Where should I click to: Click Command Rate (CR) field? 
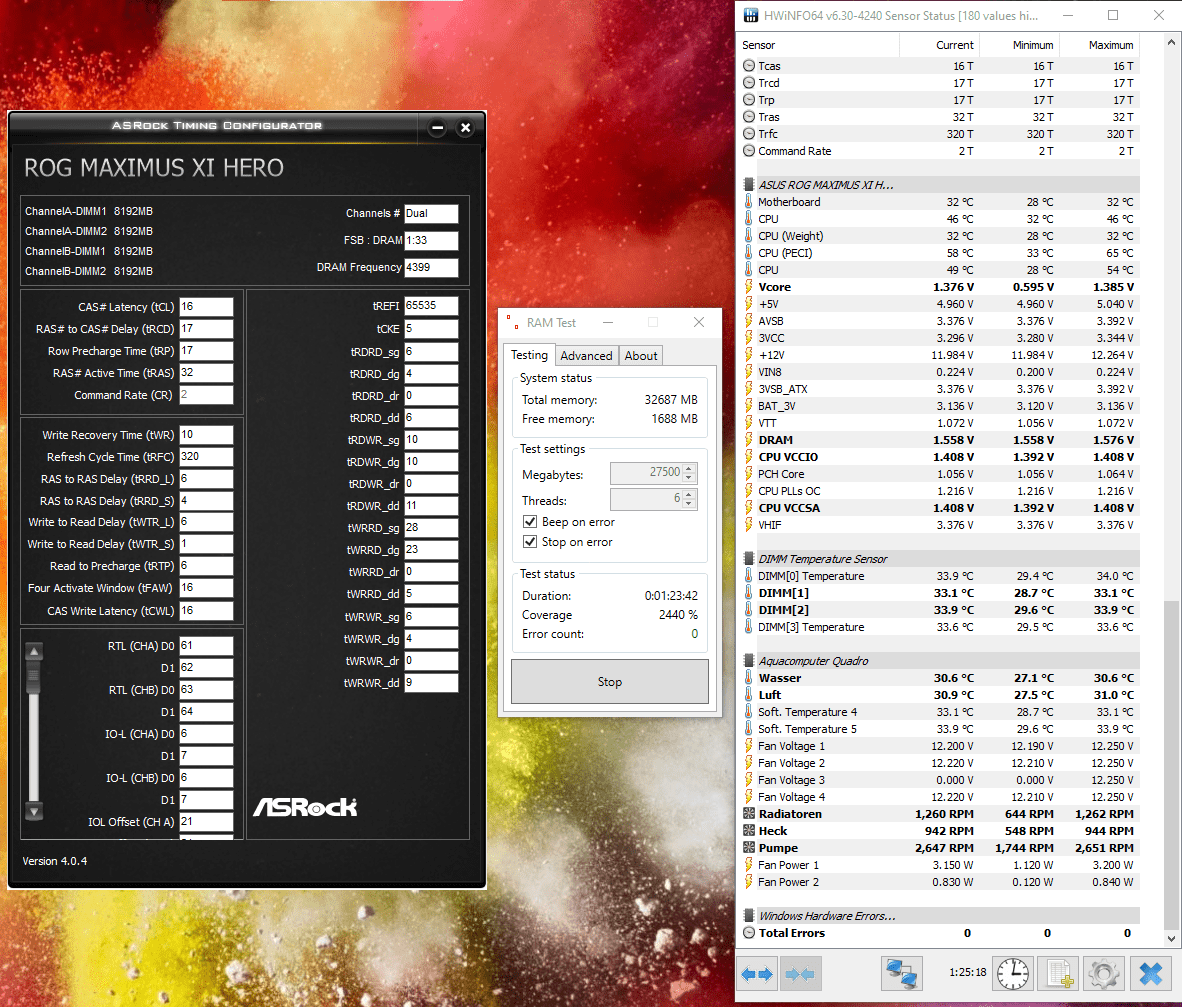206,394
